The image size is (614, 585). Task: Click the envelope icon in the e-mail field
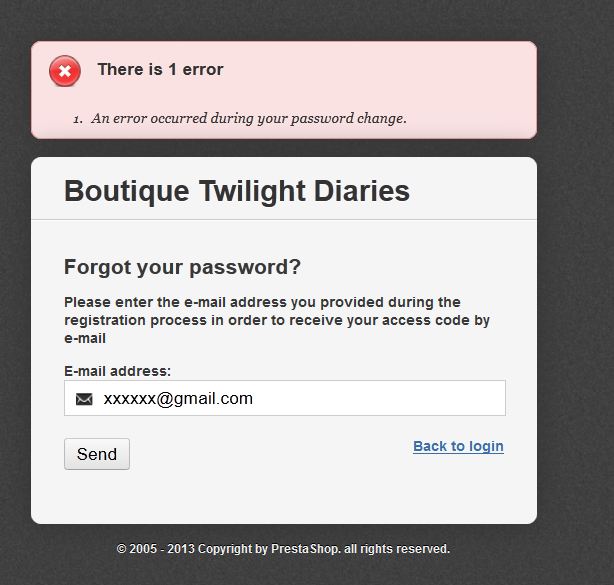tap(84, 399)
